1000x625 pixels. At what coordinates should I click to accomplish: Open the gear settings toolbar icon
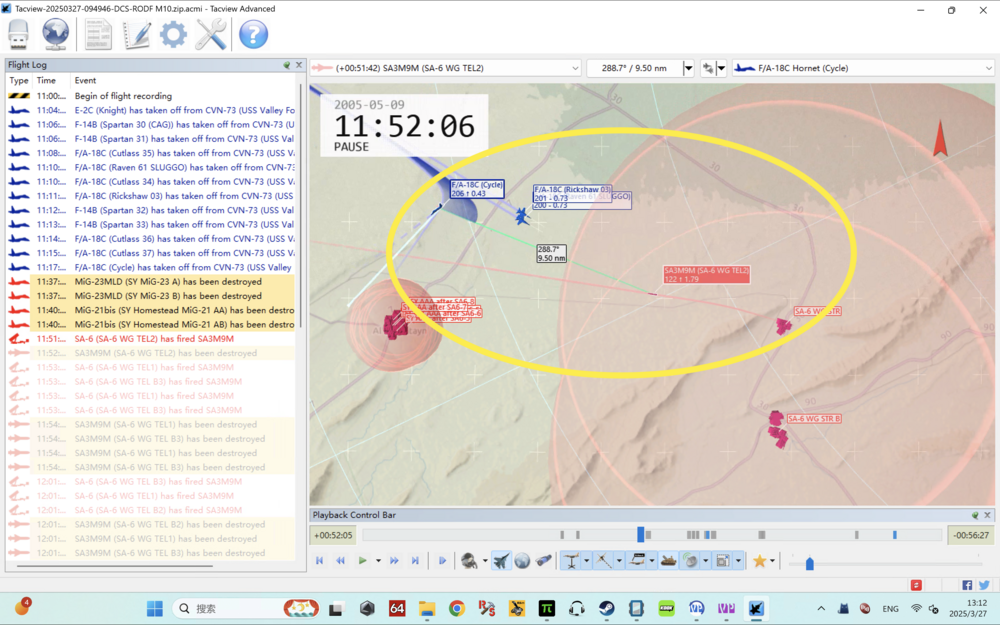[x=173, y=34]
